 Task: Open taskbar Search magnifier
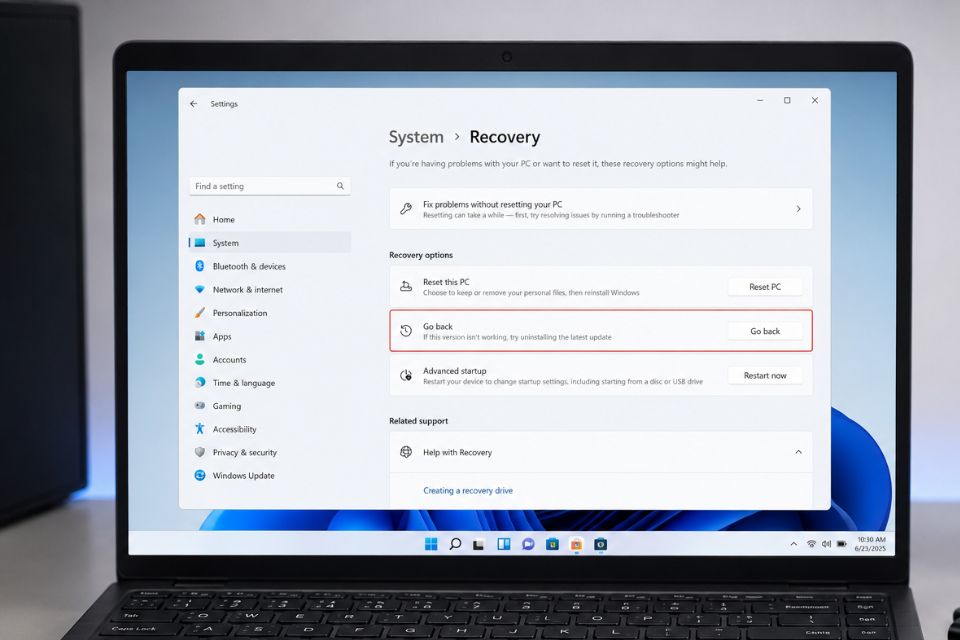(x=455, y=544)
